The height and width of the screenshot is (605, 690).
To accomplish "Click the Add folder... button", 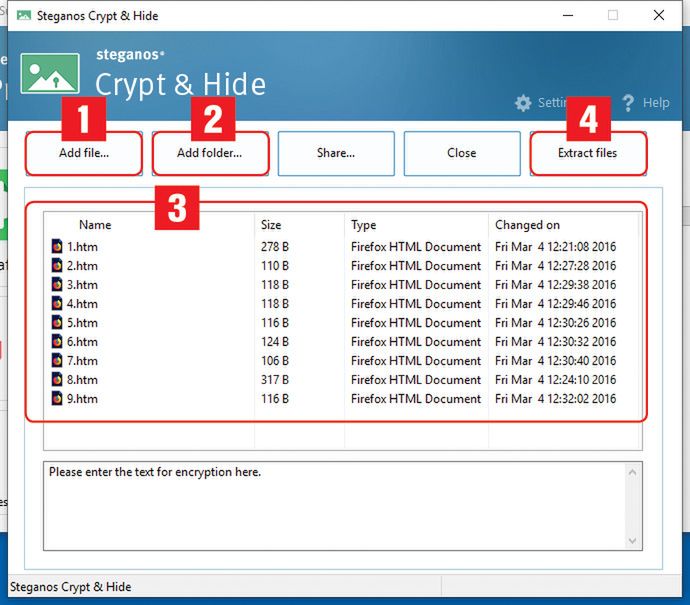I will coord(210,153).
